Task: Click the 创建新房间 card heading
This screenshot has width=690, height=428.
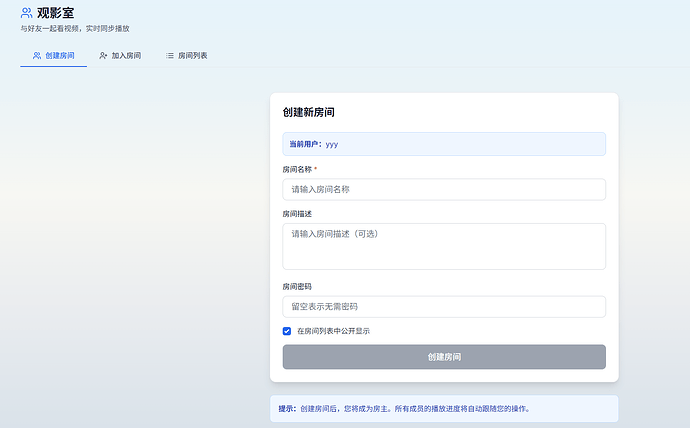Action: coord(308,113)
